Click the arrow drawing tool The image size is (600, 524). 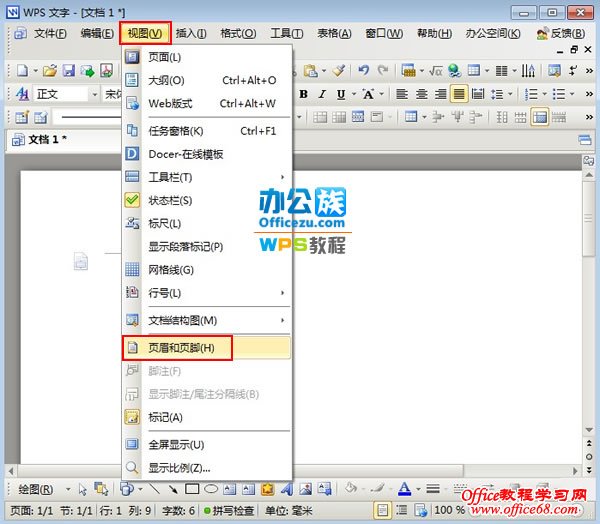173,489
